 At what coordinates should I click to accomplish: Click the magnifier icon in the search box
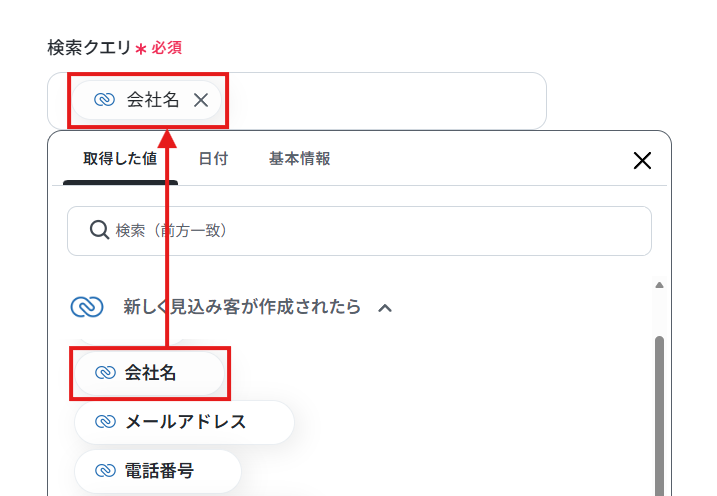coord(99,230)
